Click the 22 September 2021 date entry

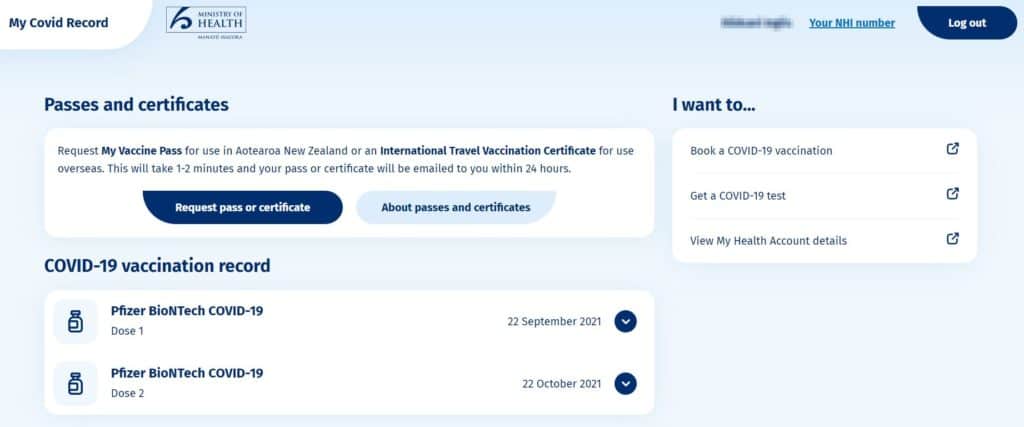(554, 321)
